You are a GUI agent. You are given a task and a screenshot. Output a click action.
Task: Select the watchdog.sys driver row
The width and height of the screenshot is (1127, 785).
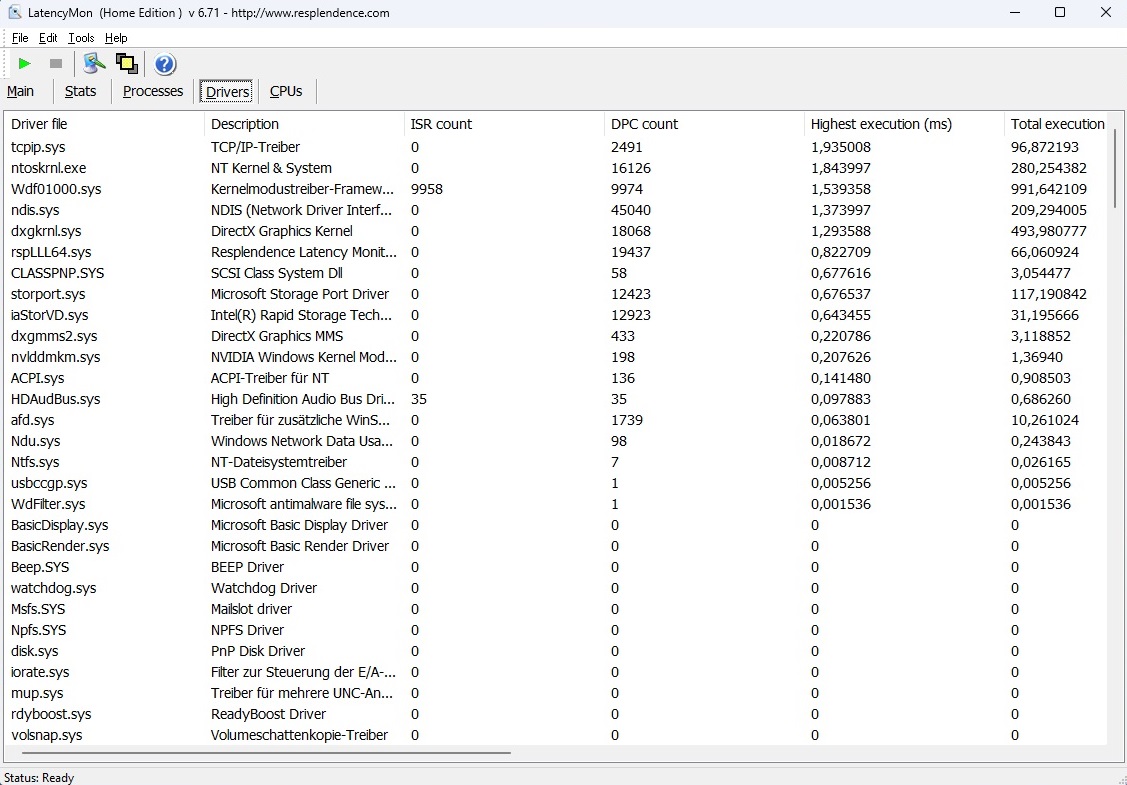coord(556,587)
